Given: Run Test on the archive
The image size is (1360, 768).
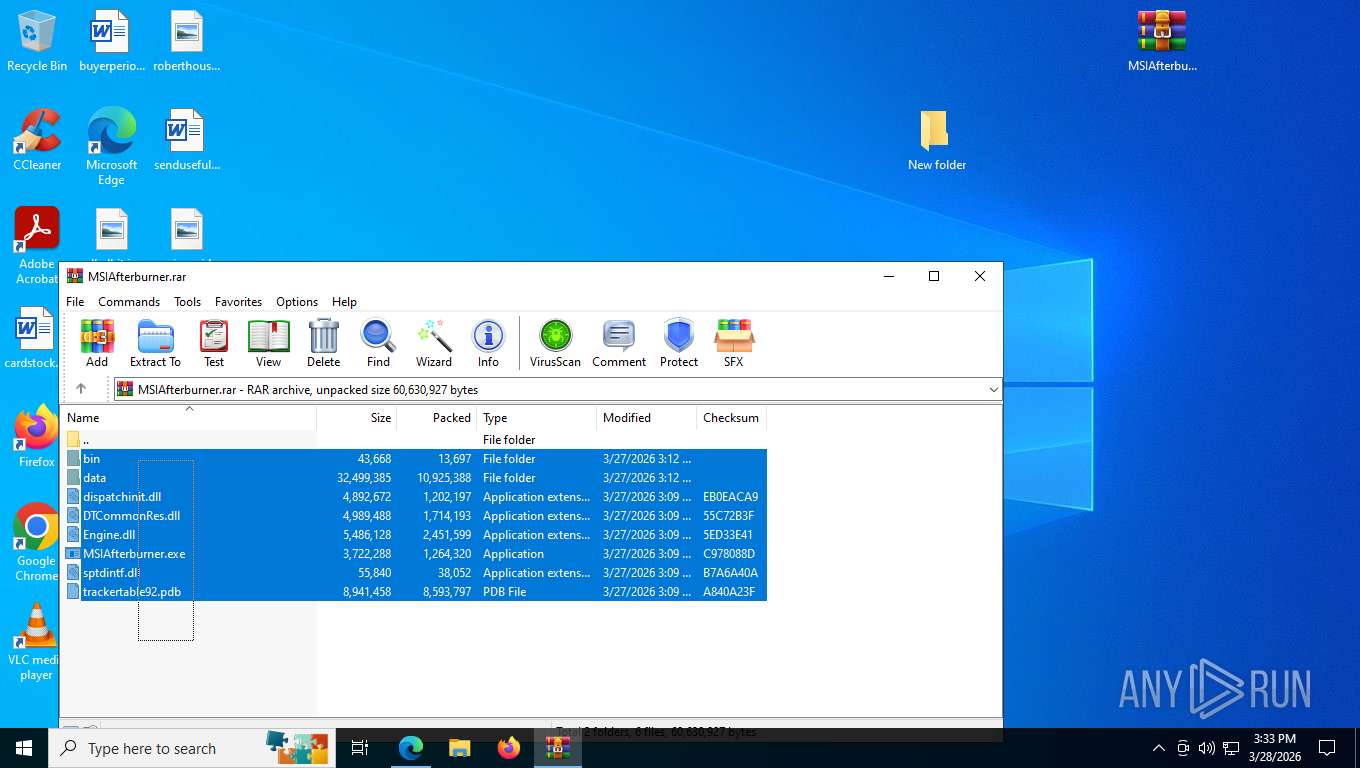Looking at the screenshot, I should coord(214,344).
